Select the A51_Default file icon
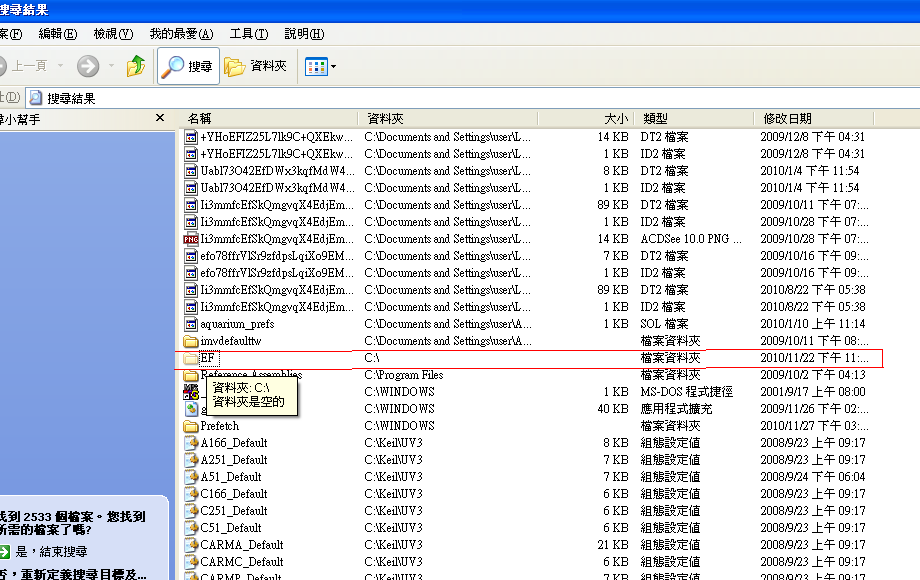Screen dimensions: 920x580 point(190,477)
